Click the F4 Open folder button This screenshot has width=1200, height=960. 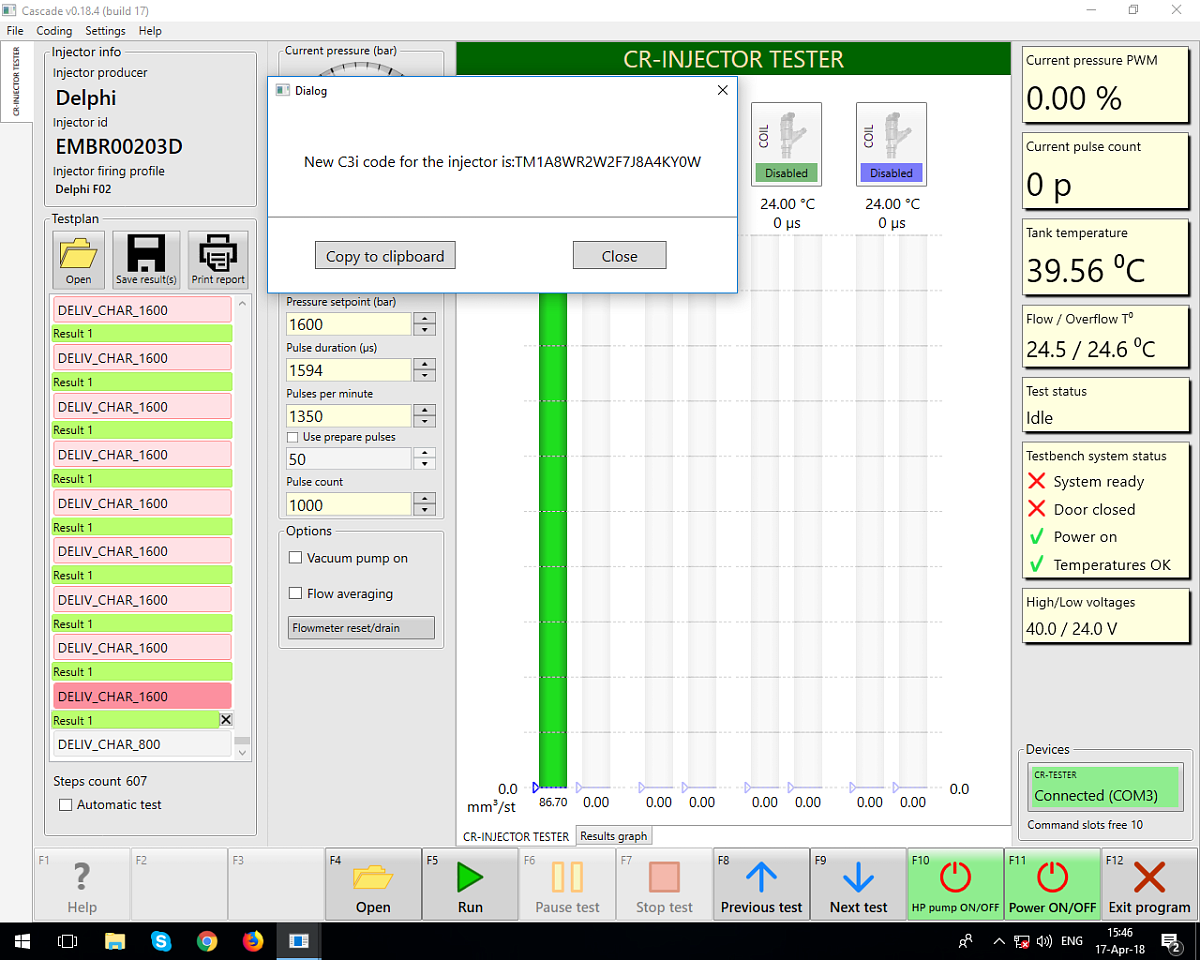tap(373, 884)
